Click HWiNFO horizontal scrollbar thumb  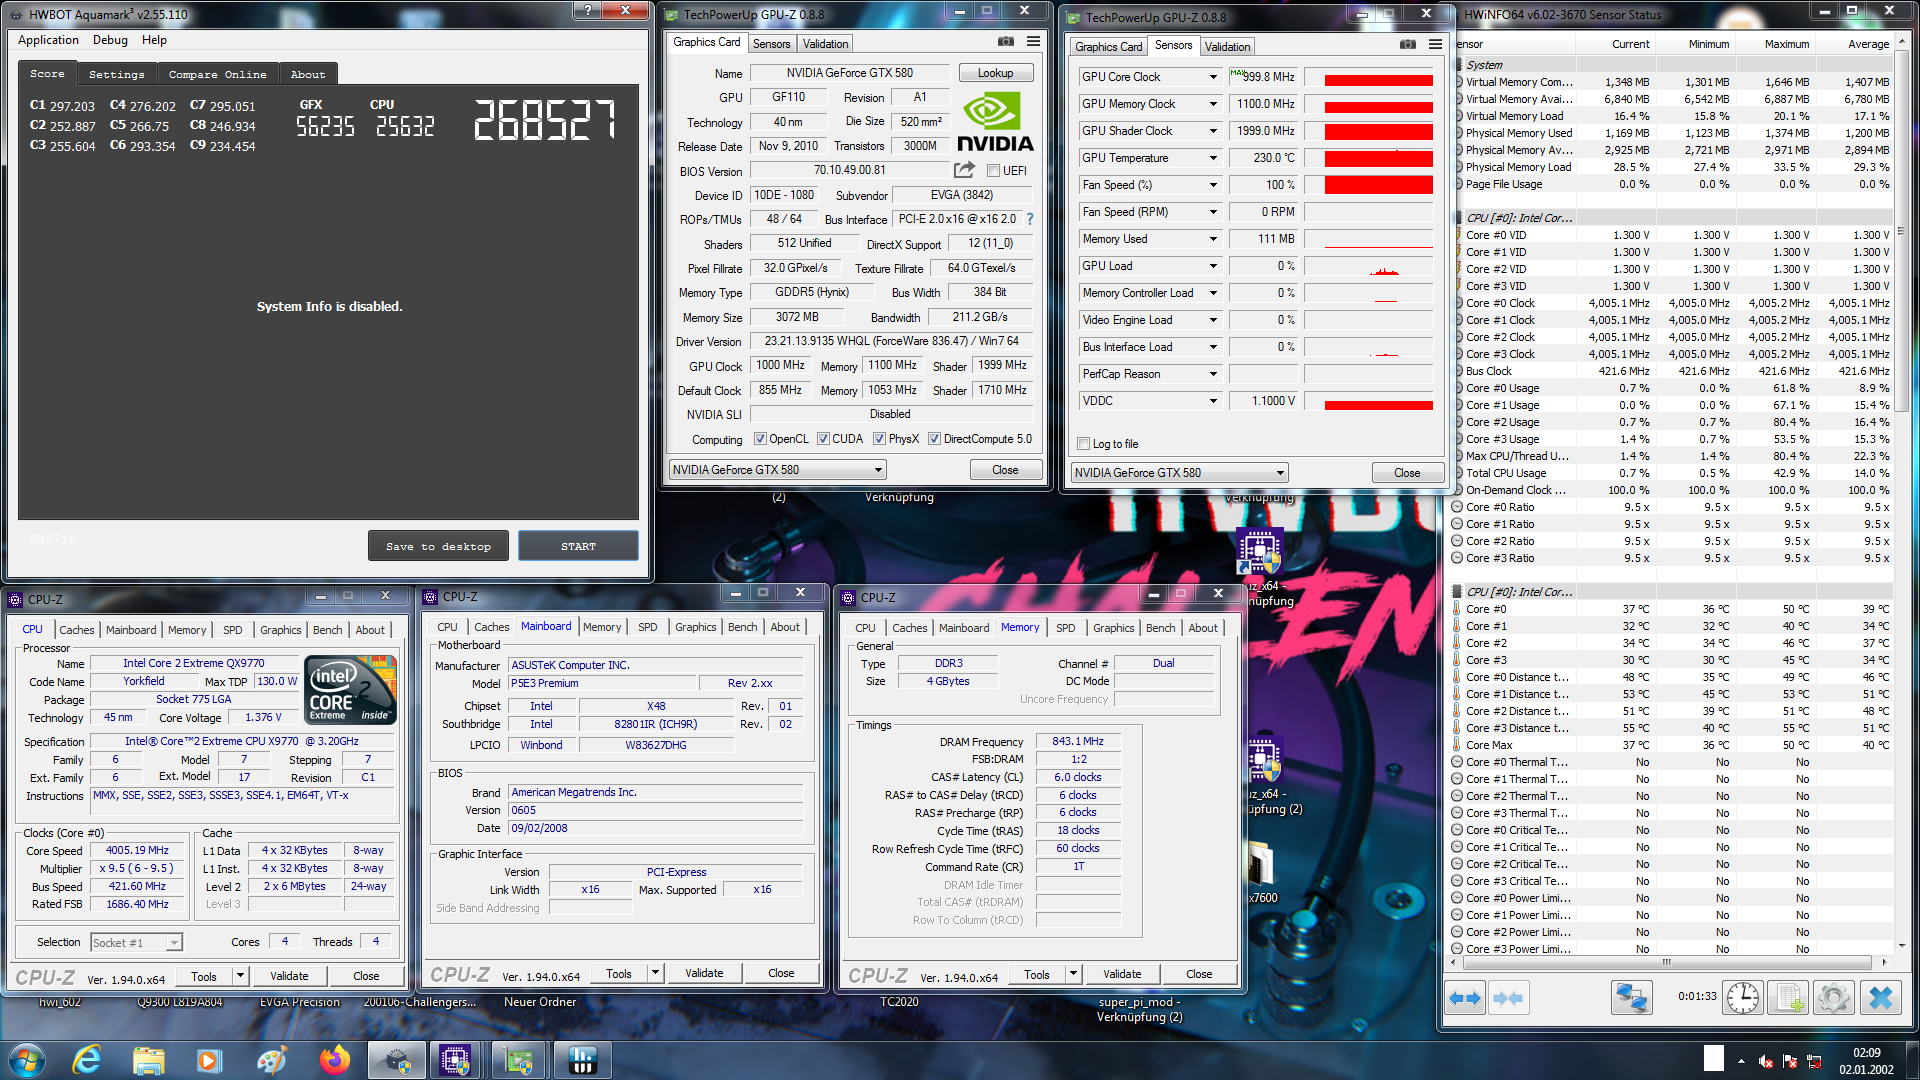coord(1666,962)
